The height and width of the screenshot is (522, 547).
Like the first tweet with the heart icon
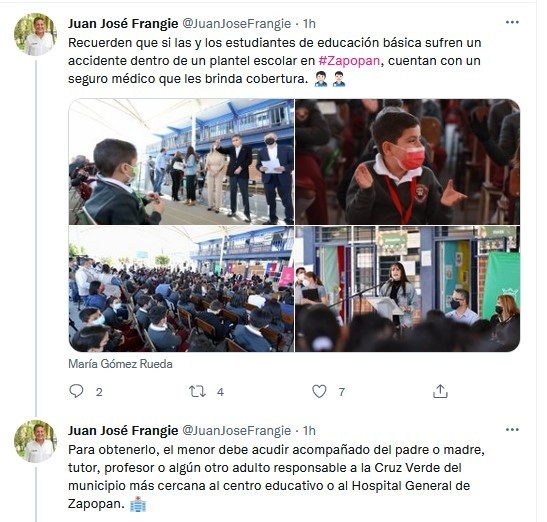click(x=319, y=391)
